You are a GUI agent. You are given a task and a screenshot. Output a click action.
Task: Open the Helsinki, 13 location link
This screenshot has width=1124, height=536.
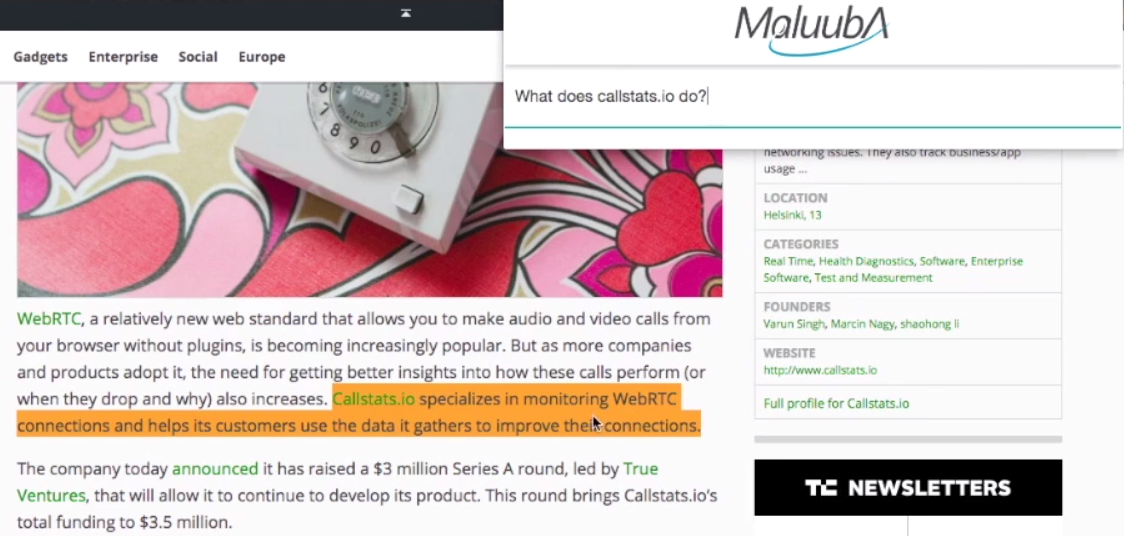point(792,215)
